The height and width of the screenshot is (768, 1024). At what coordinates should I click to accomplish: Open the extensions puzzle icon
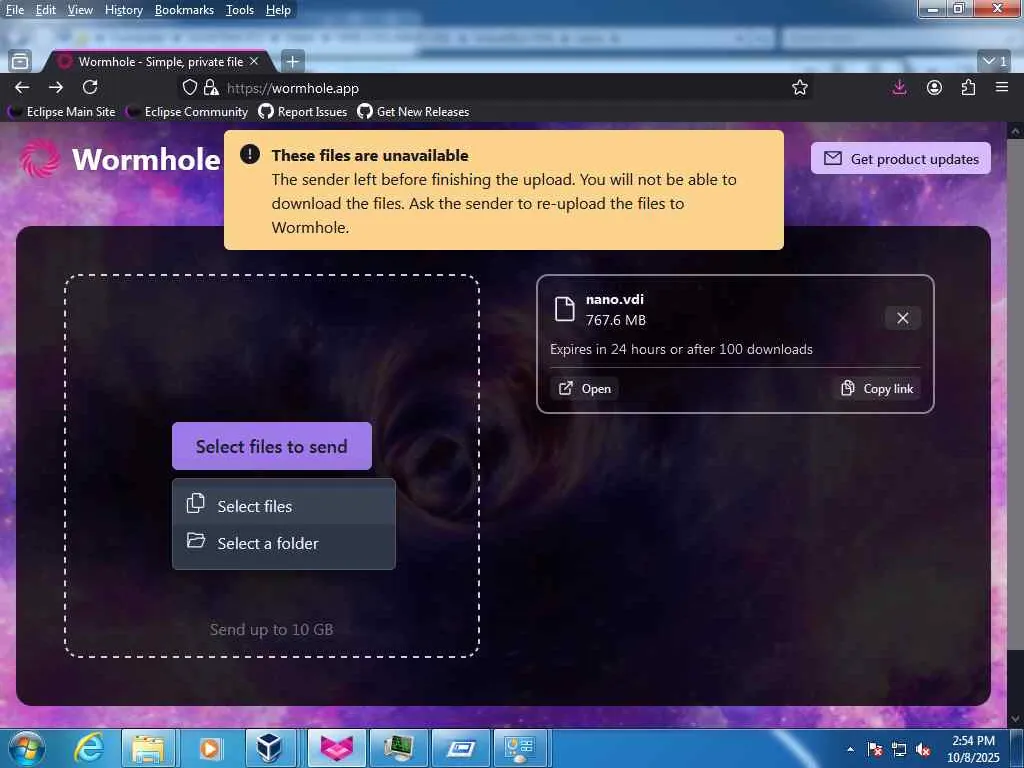tap(968, 88)
